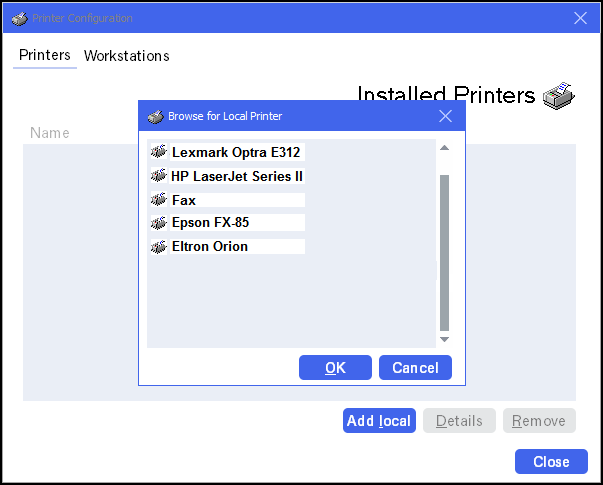
Task: Select the Epson FX-85 entry
Action: point(210,223)
